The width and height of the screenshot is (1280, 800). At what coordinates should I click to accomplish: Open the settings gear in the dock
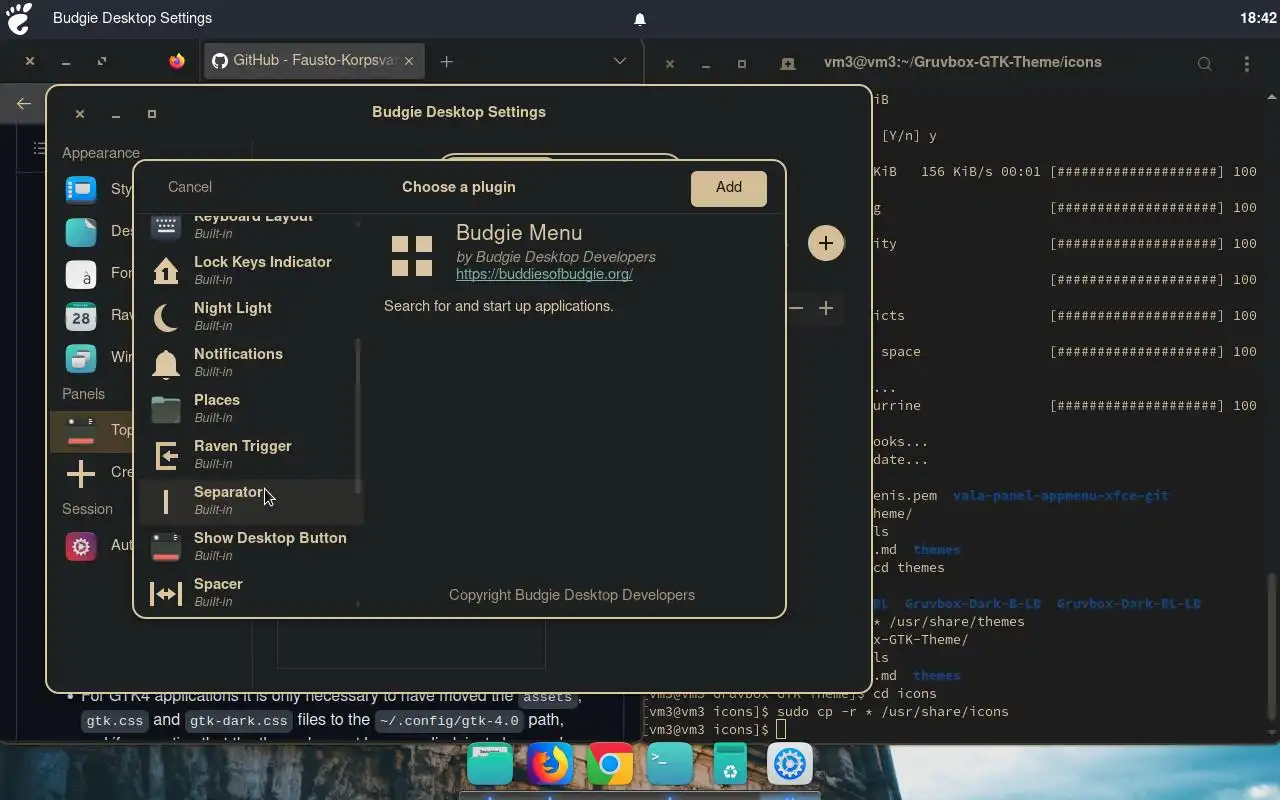790,766
